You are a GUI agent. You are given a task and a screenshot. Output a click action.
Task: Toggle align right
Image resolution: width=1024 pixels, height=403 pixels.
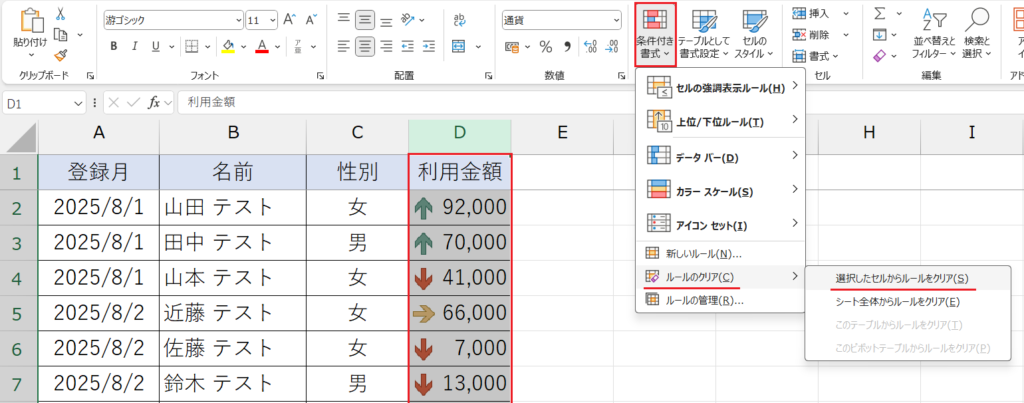click(x=386, y=46)
